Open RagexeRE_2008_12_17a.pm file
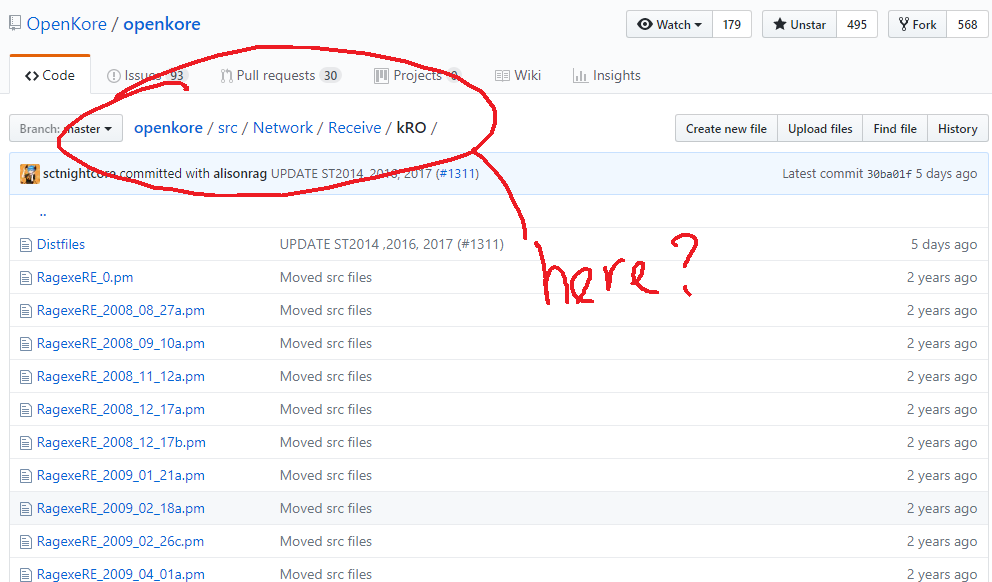Image resolution: width=992 pixels, height=582 pixels. (121, 409)
